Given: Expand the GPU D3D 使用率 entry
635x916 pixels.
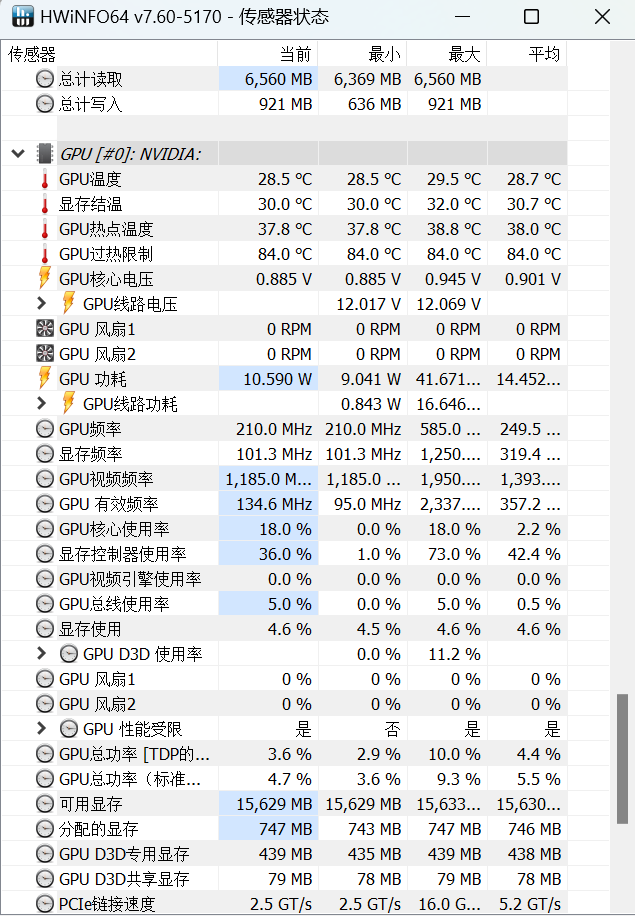Looking at the screenshot, I should click(42, 654).
